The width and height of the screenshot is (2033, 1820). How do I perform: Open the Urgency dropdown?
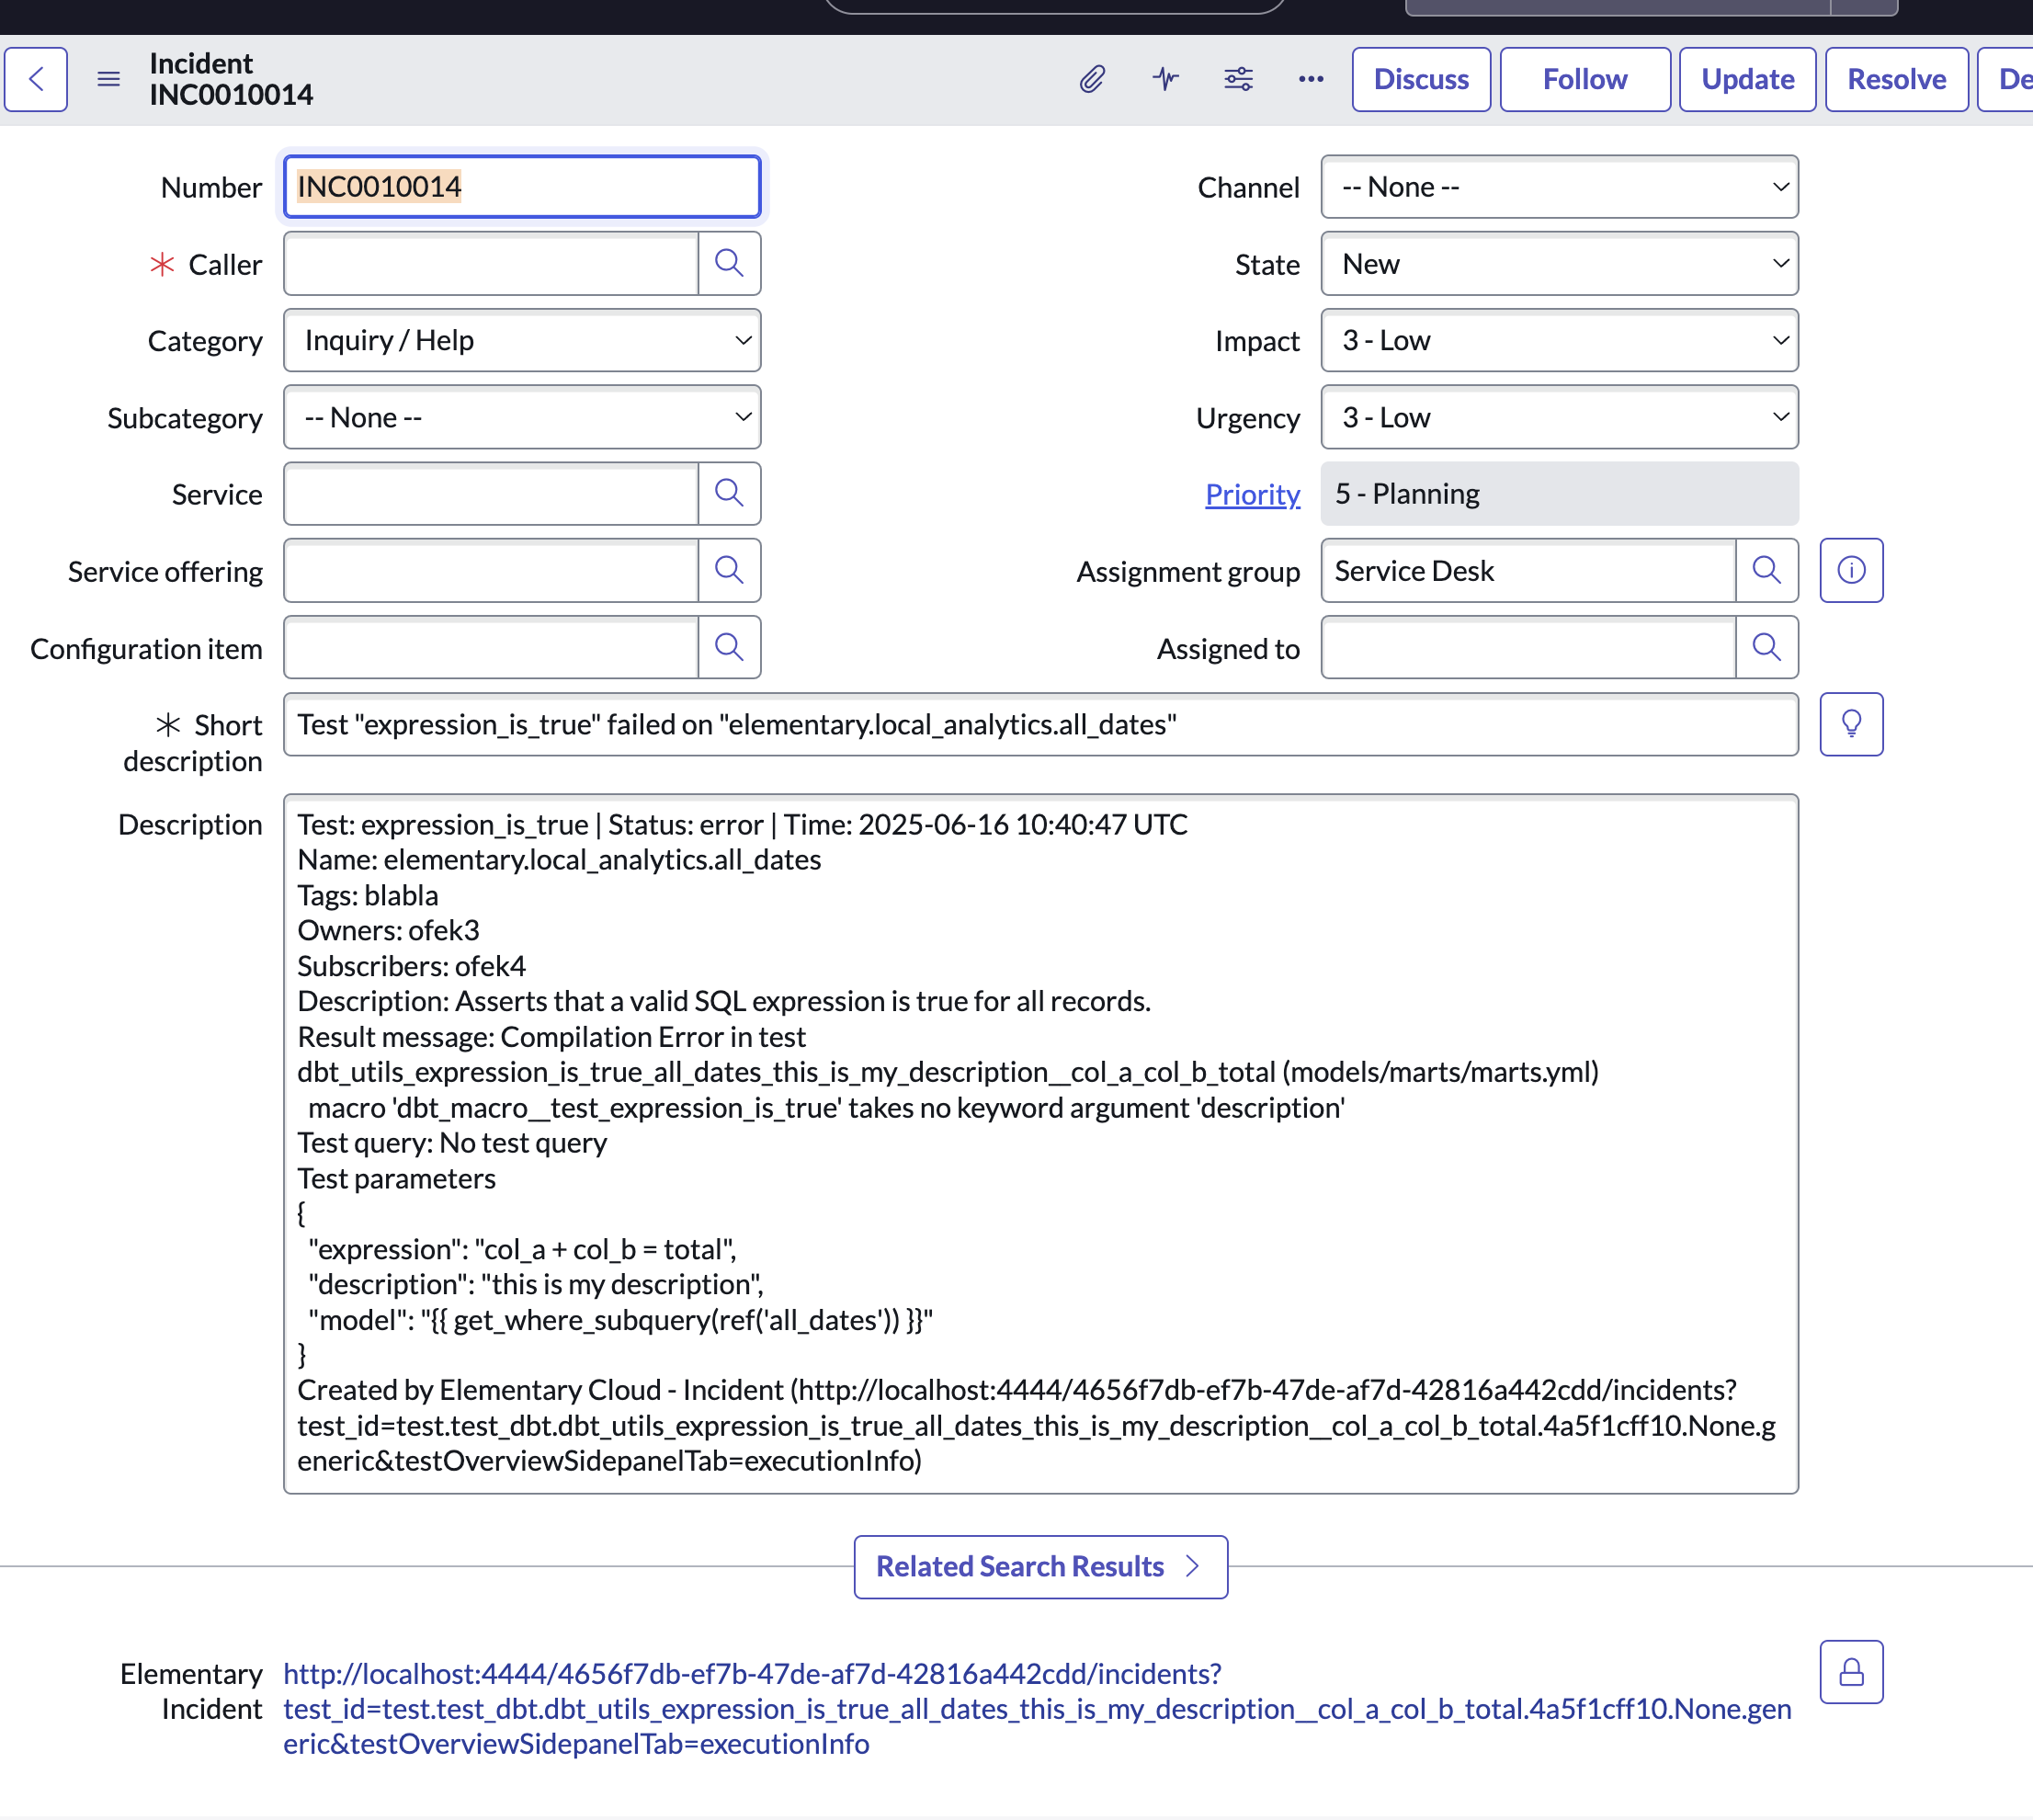(1560, 417)
